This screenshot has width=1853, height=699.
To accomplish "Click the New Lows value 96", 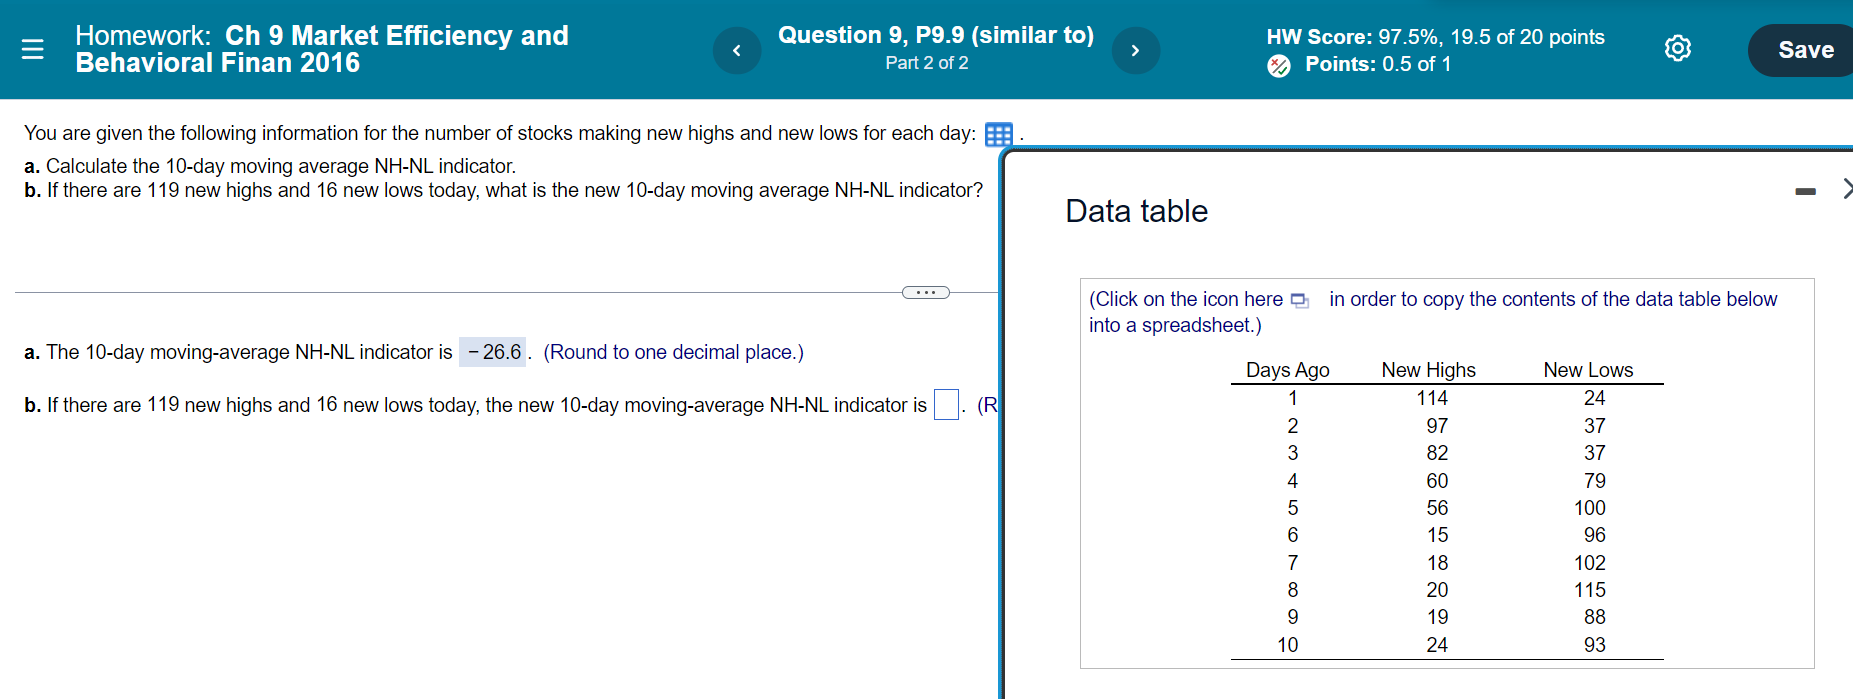I will point(1595,535).
